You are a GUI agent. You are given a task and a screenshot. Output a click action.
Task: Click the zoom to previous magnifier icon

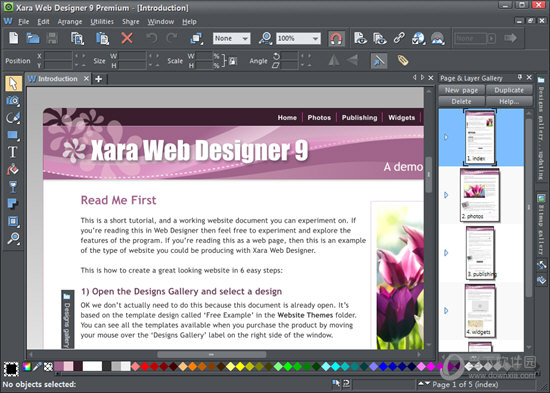click(266, 38)
